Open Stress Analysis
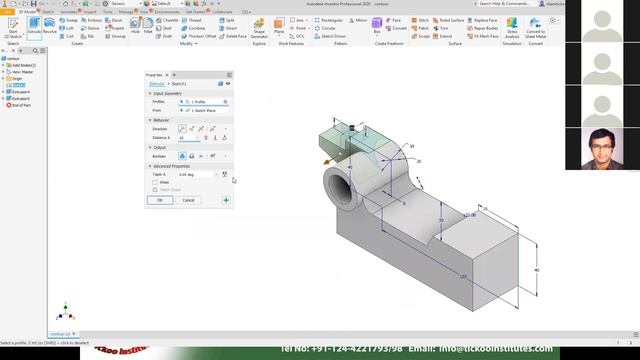 click(512, 28)
